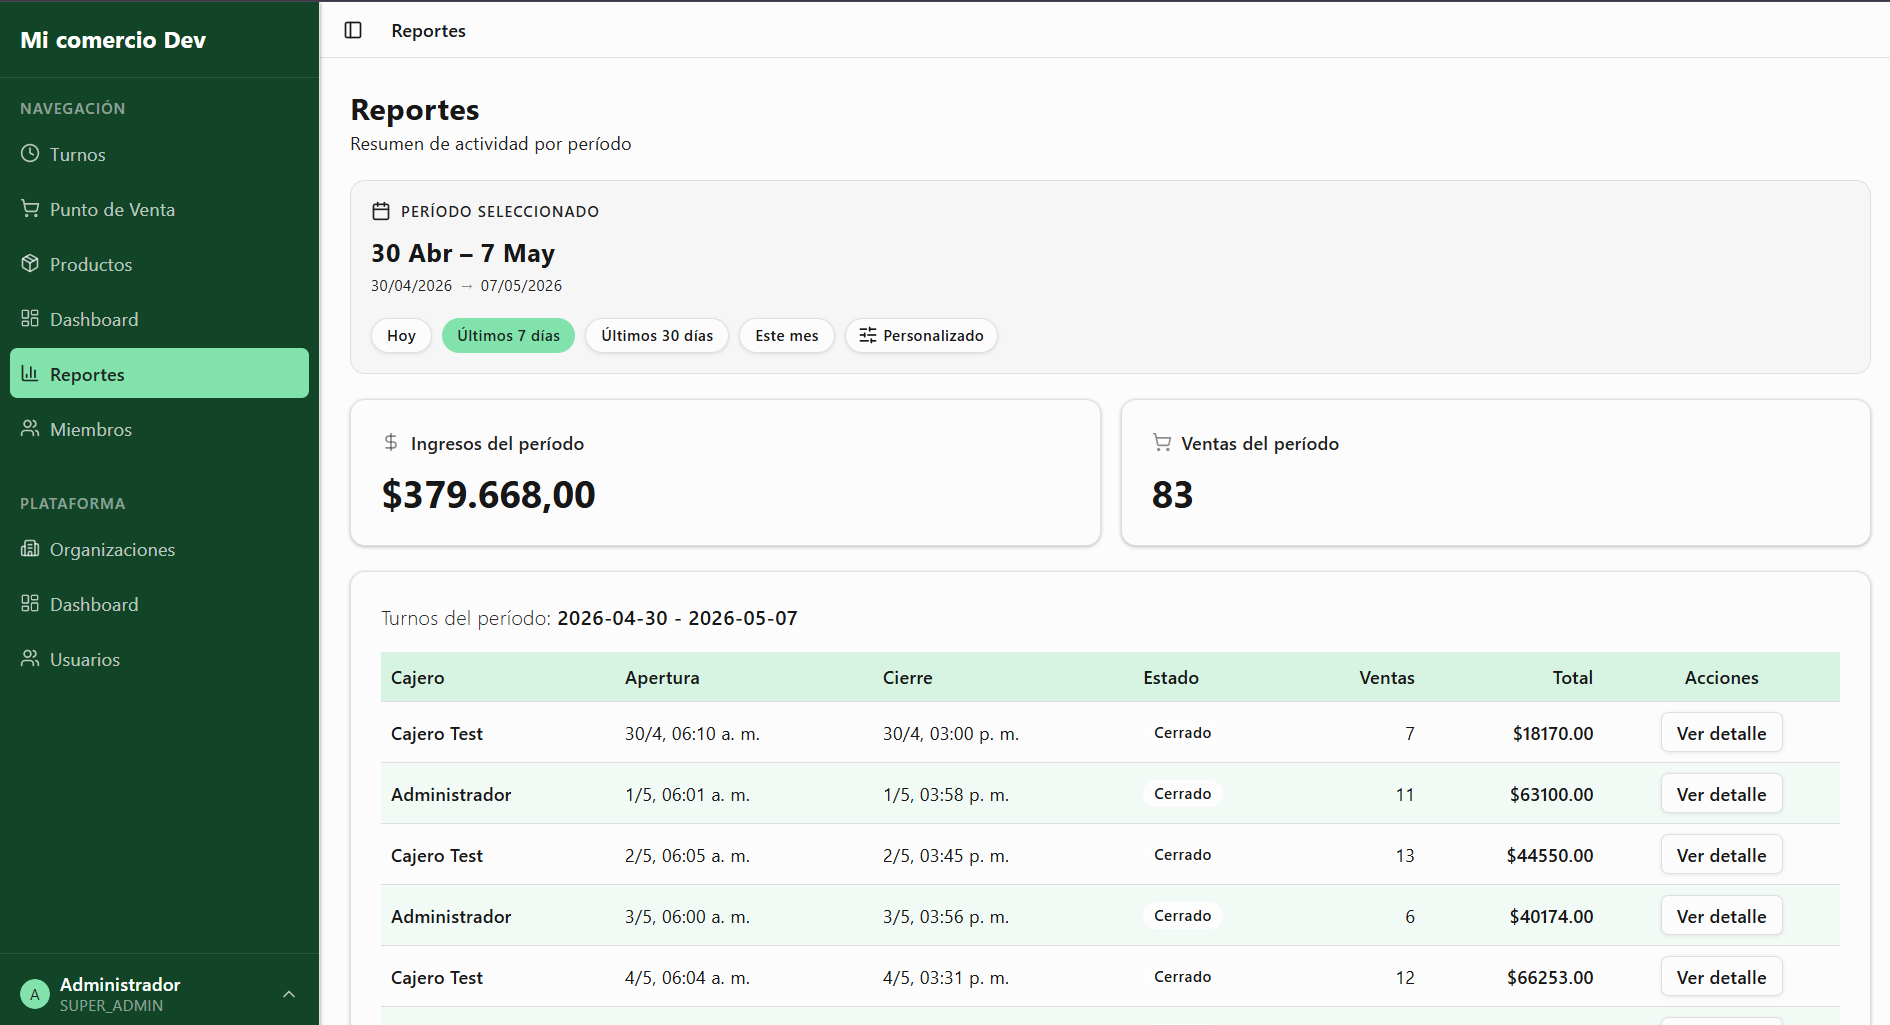This screenshot has width=1890, height=1025.
Task: View detail of the $66253.00 shift
Action: 1721,977
